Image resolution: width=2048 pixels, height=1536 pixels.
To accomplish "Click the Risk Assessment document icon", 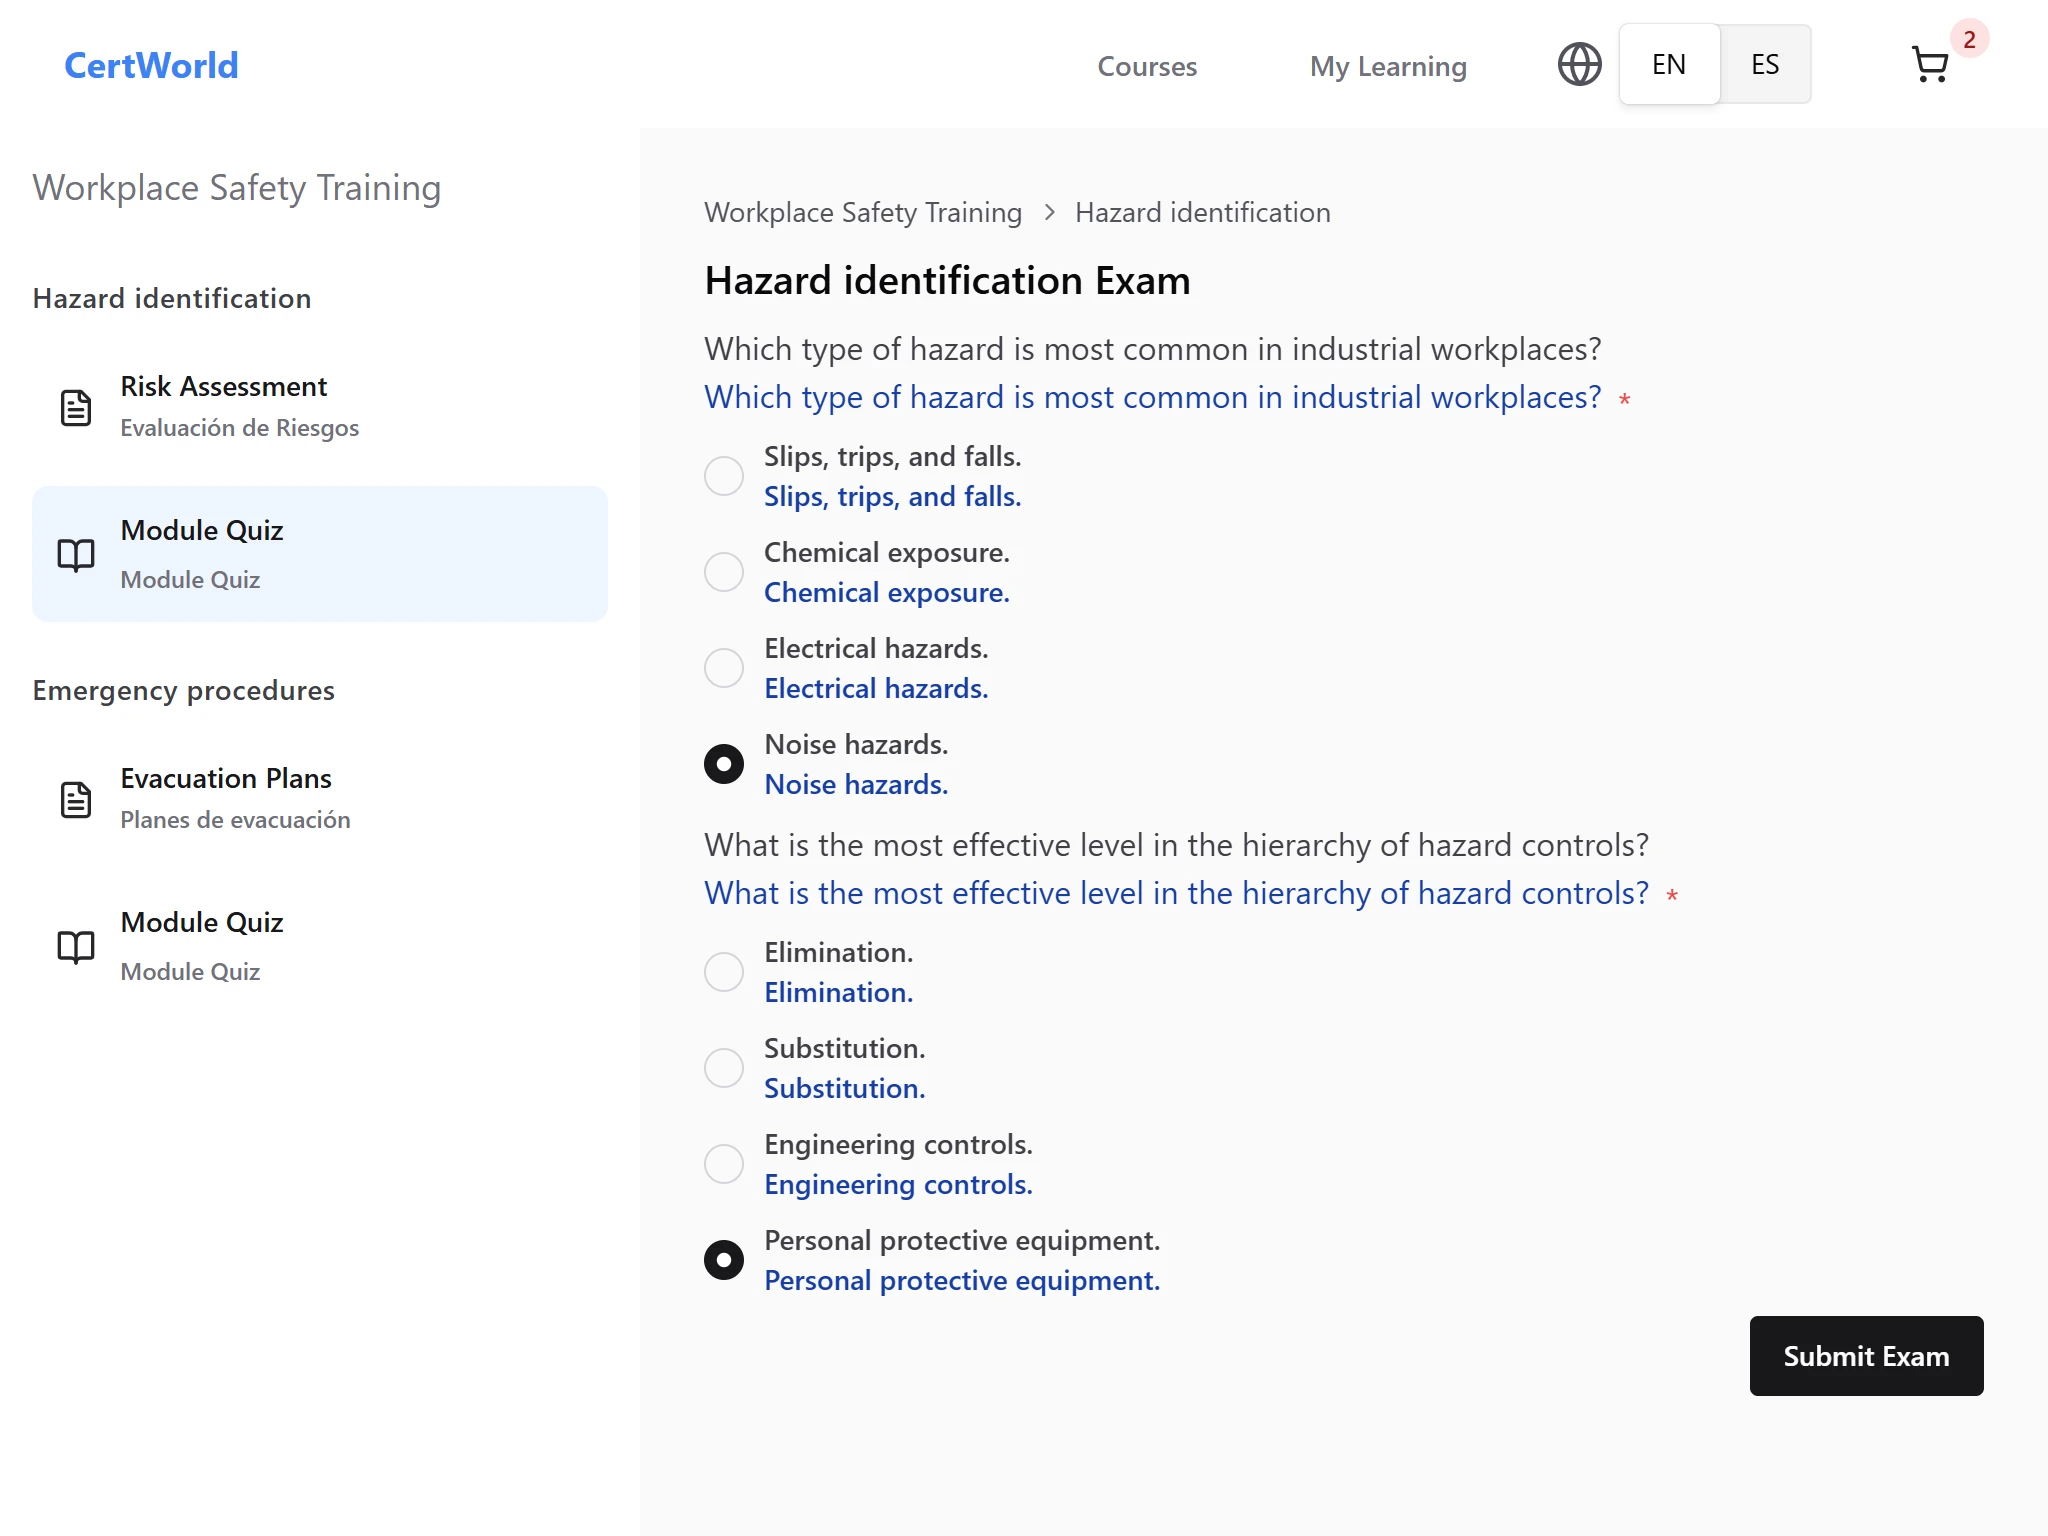I will click(x=76, y=407).
